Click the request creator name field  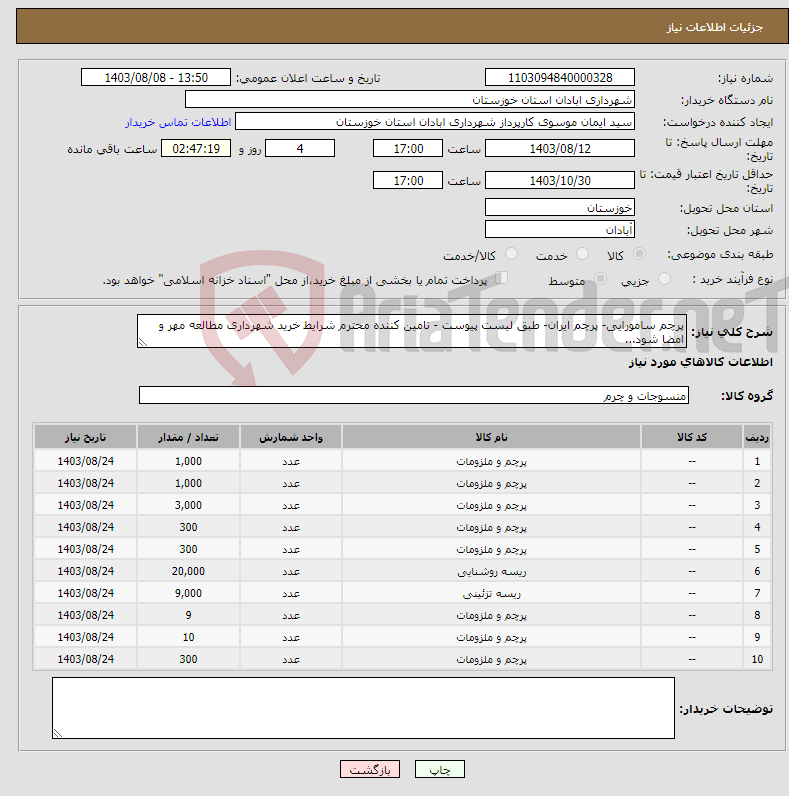(x=435, y=122)
